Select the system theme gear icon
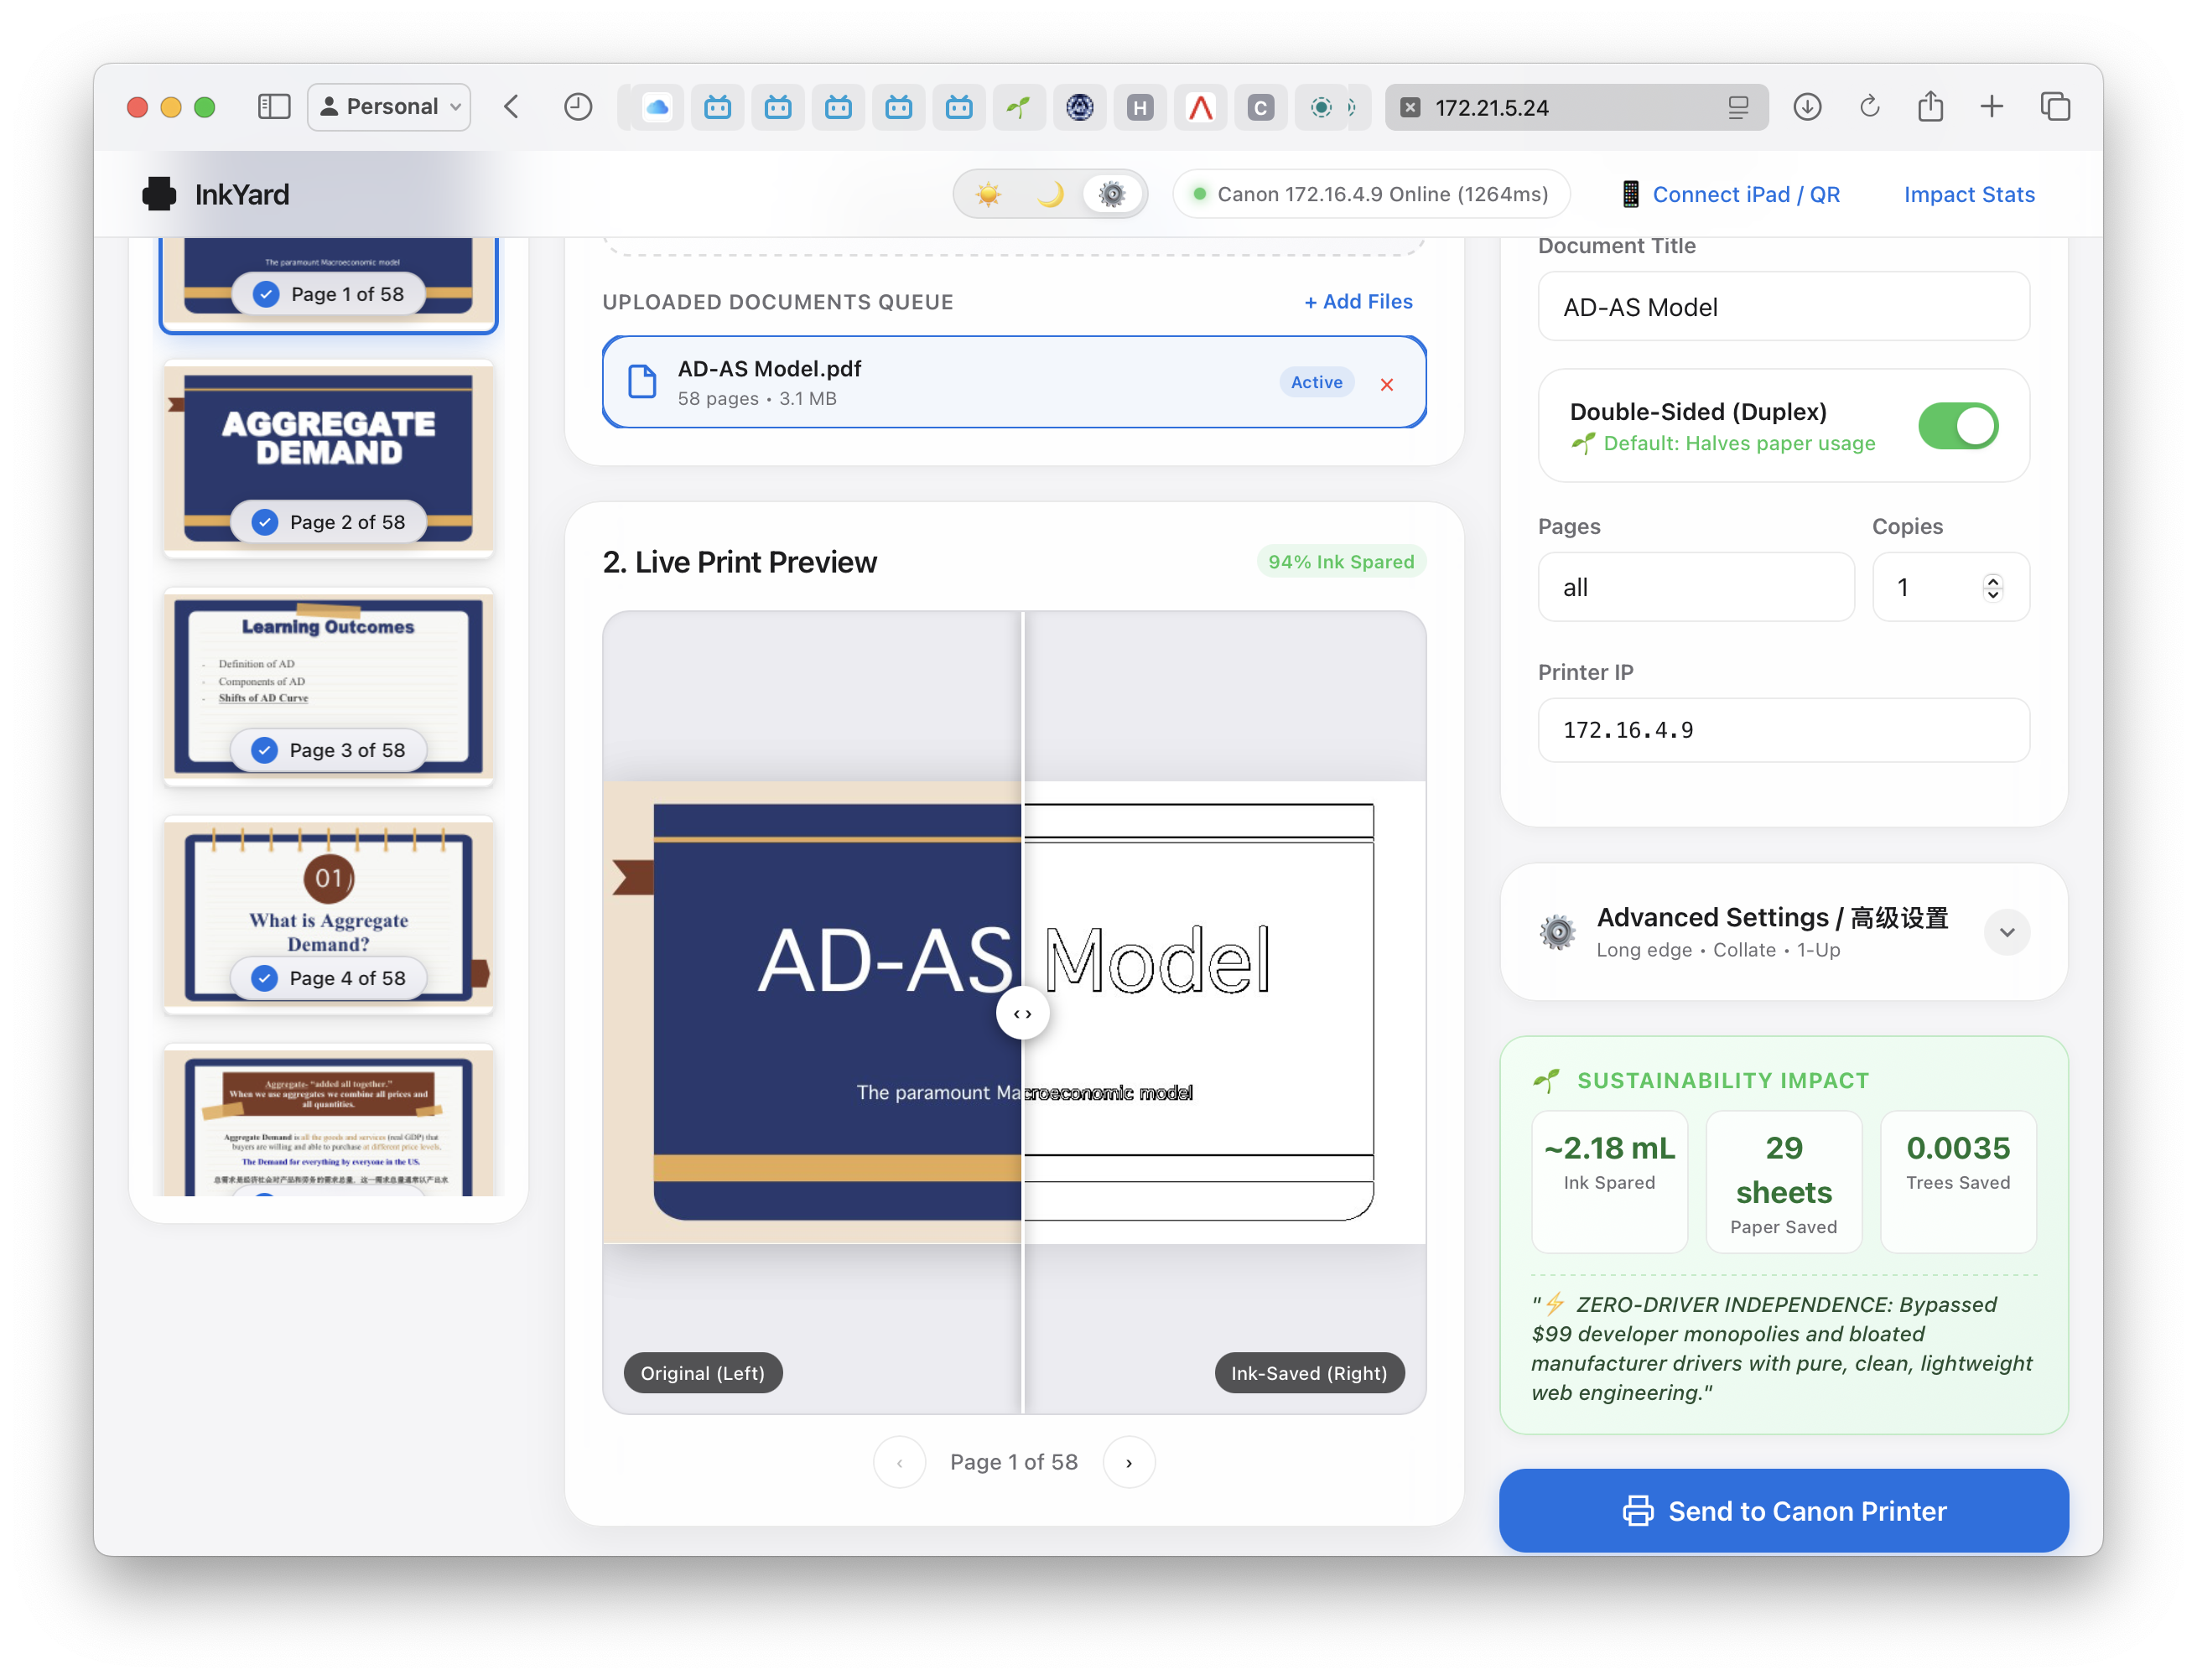This screenshot has width=2197, height=1680. pyautogui.click(x=1112, y=194)
